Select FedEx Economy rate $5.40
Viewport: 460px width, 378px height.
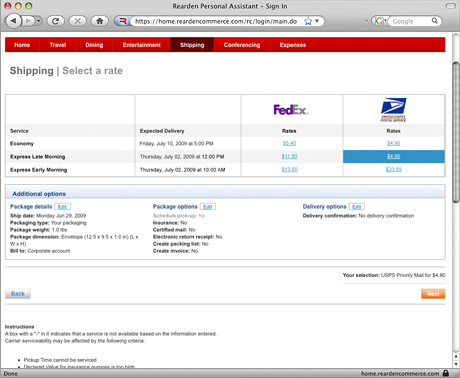[289, 143]
